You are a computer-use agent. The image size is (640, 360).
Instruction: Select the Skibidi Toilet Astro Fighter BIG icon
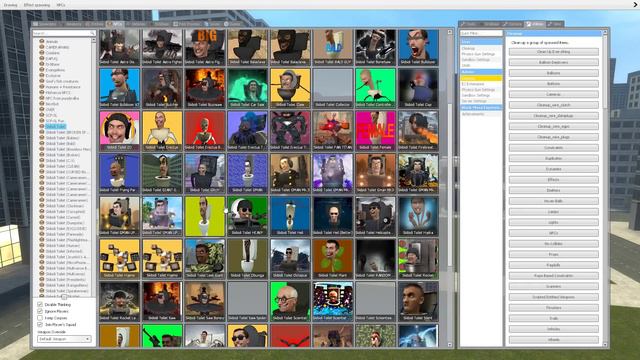204,47
